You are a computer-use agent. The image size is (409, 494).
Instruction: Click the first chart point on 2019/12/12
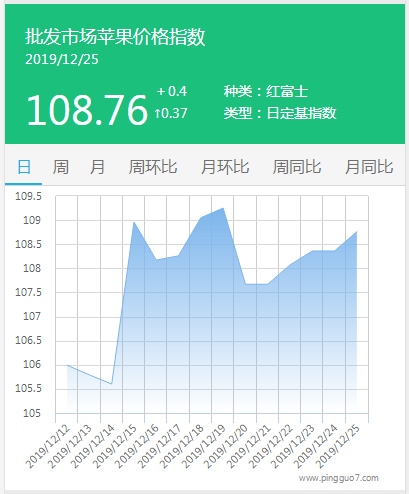click(x=67, y=365)
